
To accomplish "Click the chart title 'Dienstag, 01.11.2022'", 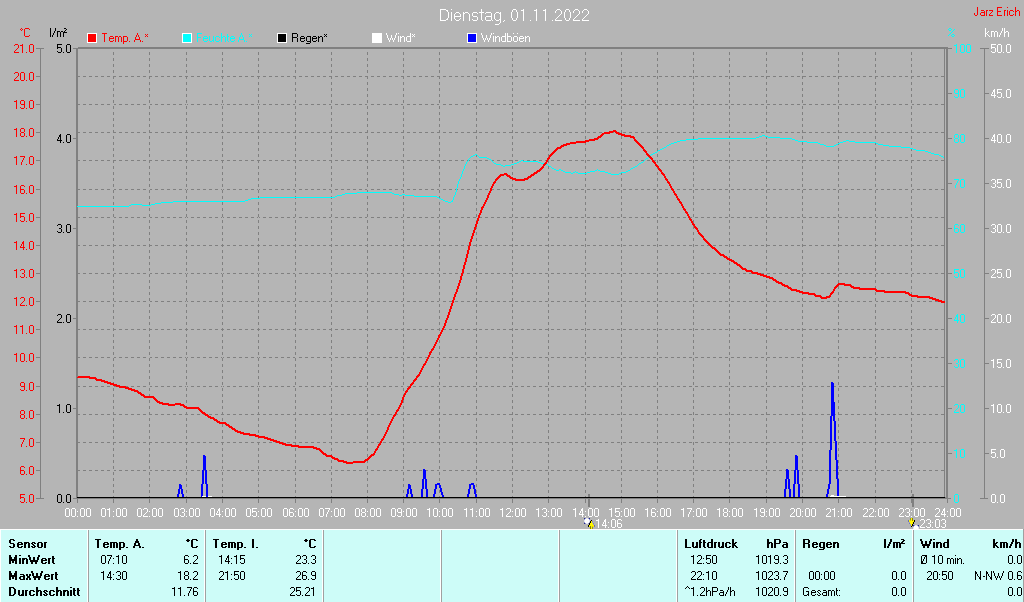I will pos(514,15).
